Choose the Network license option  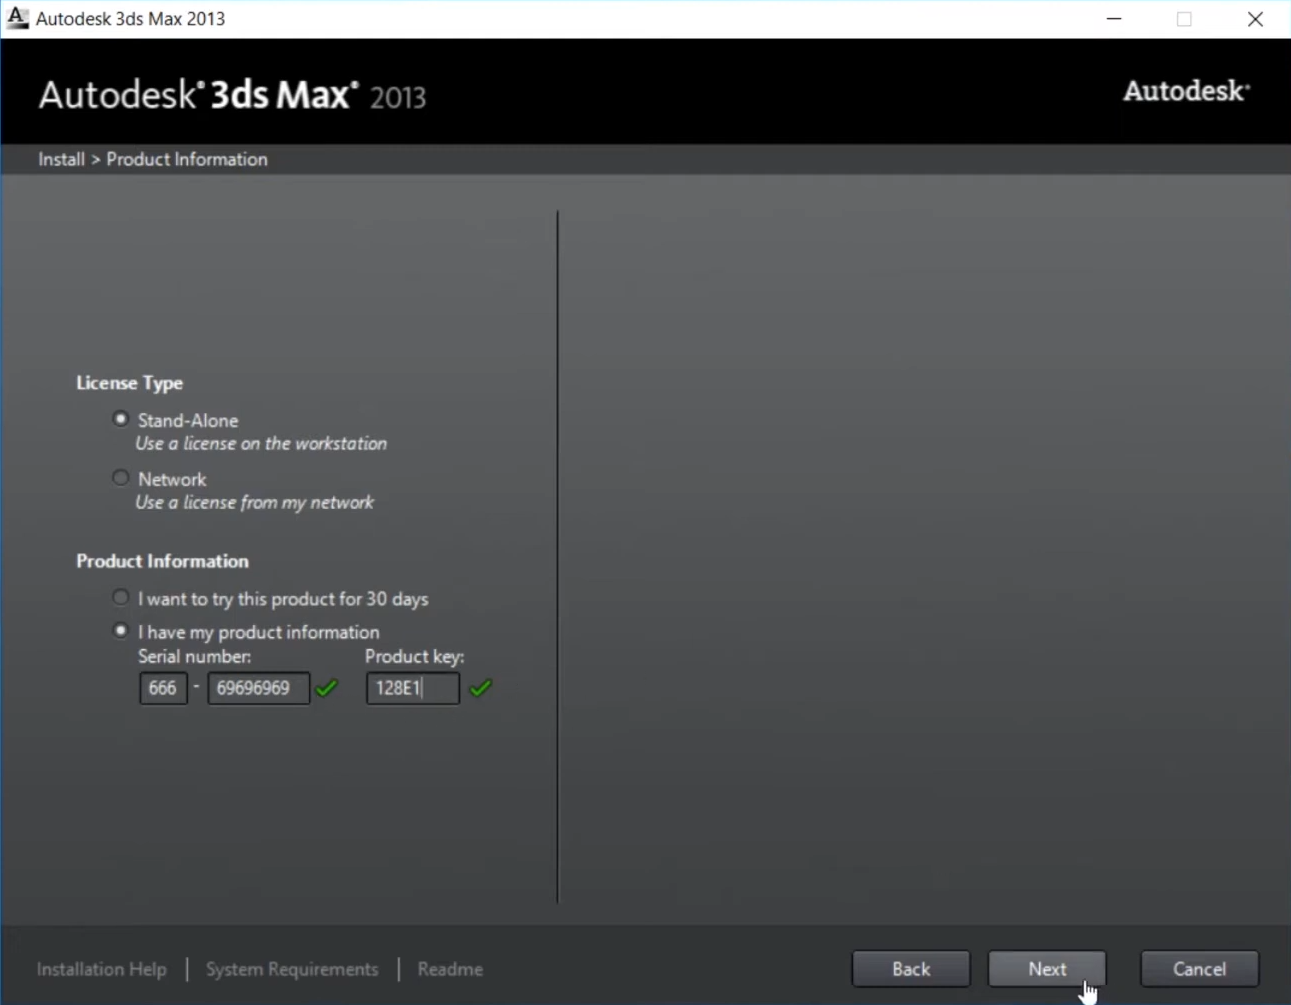tap(121, 478)
